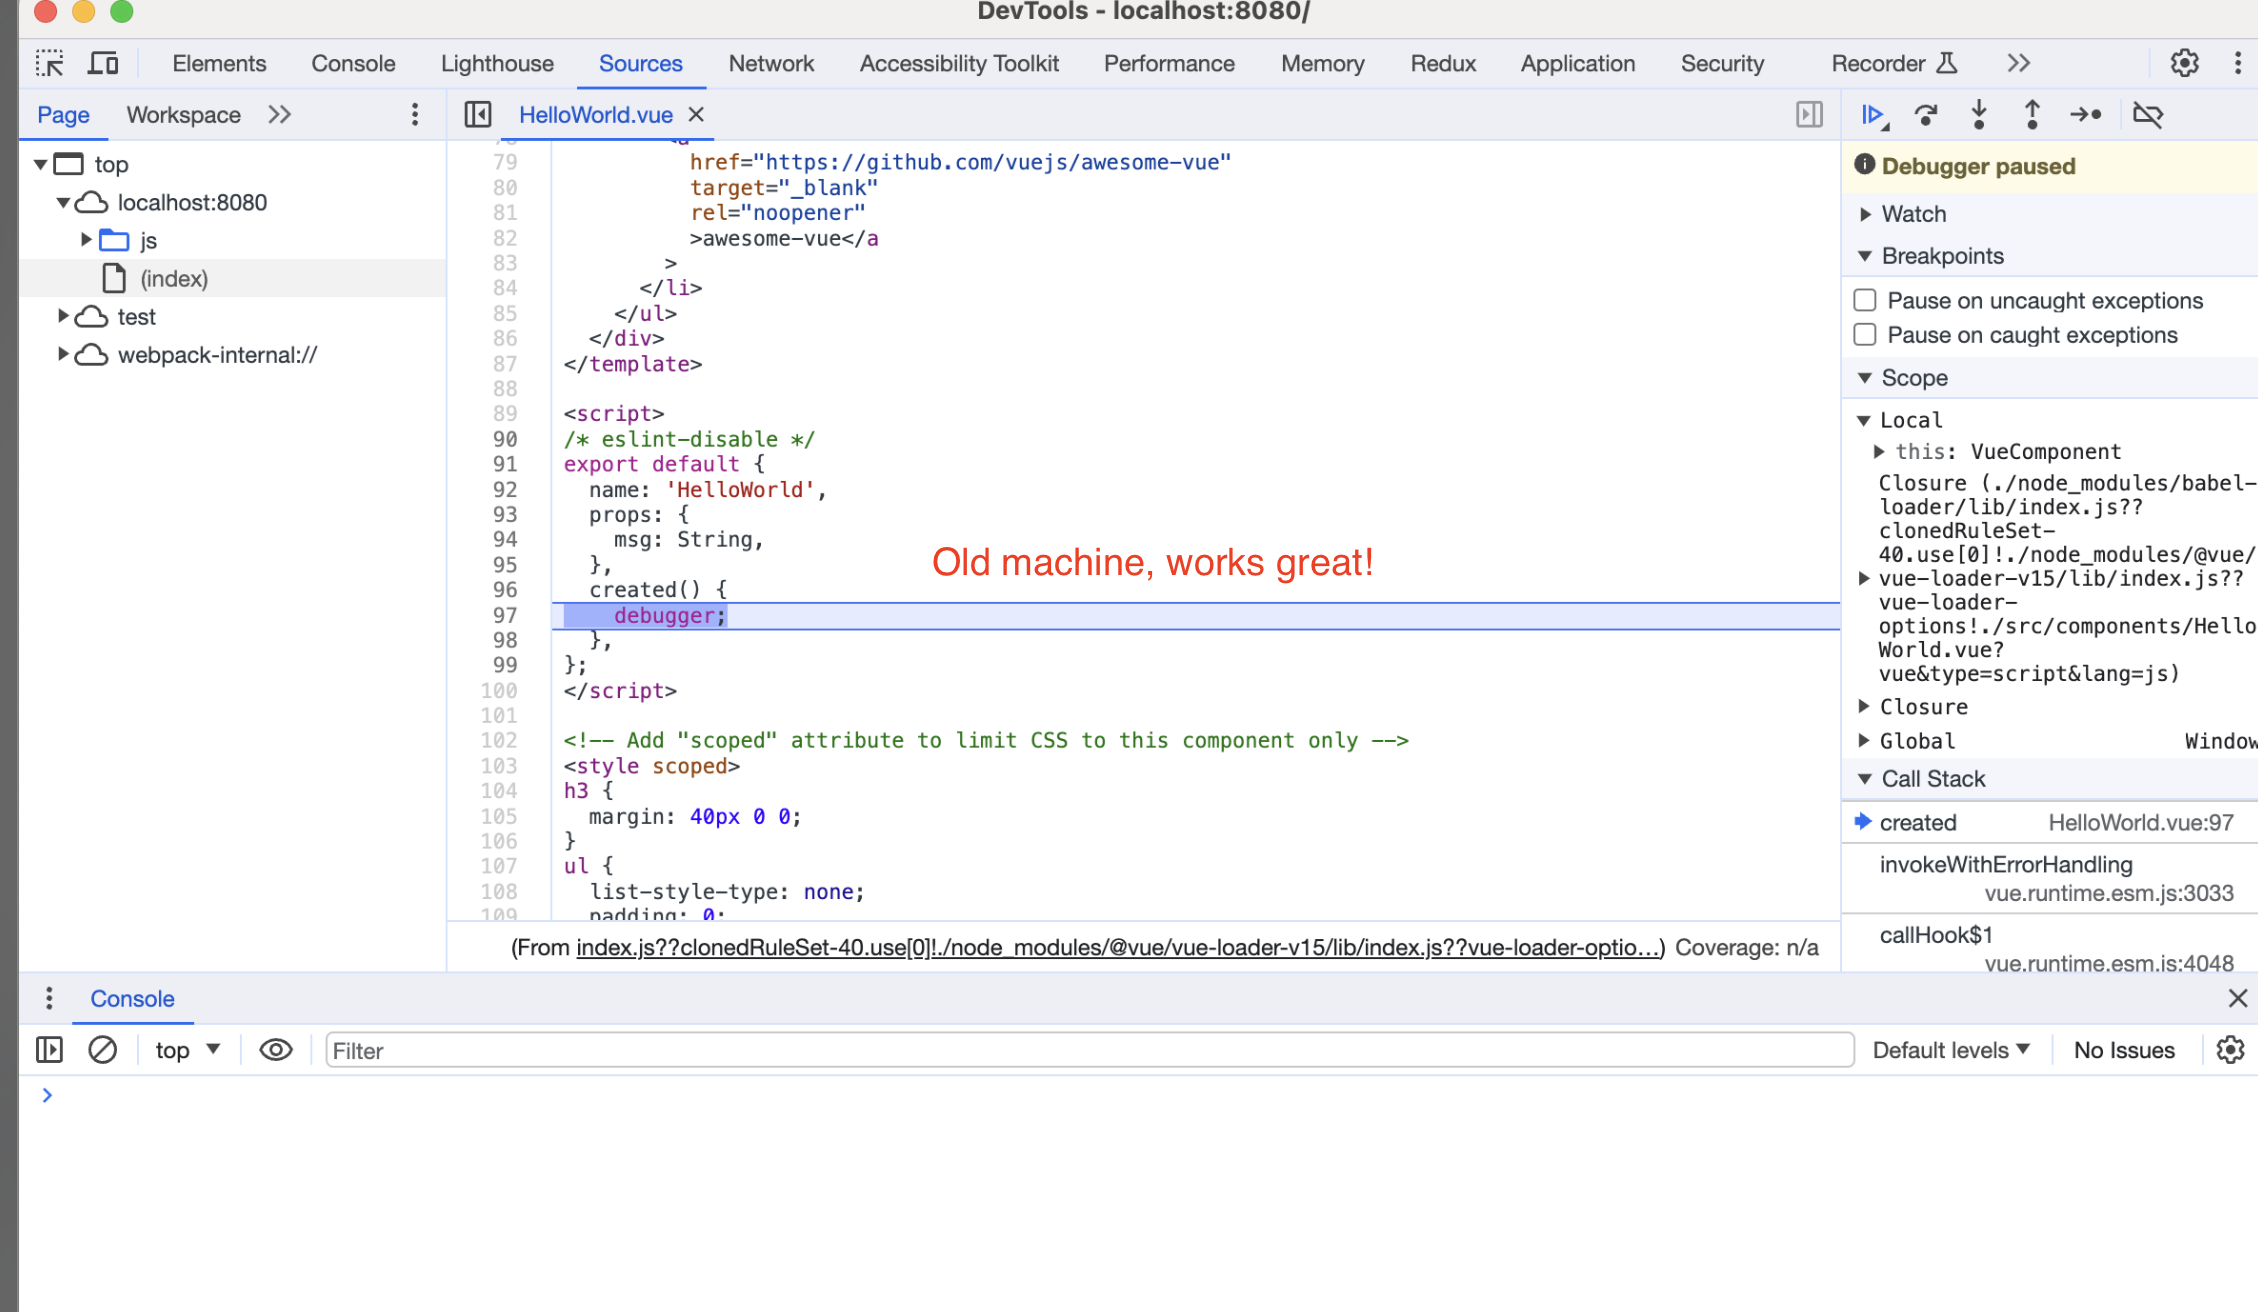Select the invokeWithErrorHandling stack frame

pyautogui.click(x=2049, y=878)
